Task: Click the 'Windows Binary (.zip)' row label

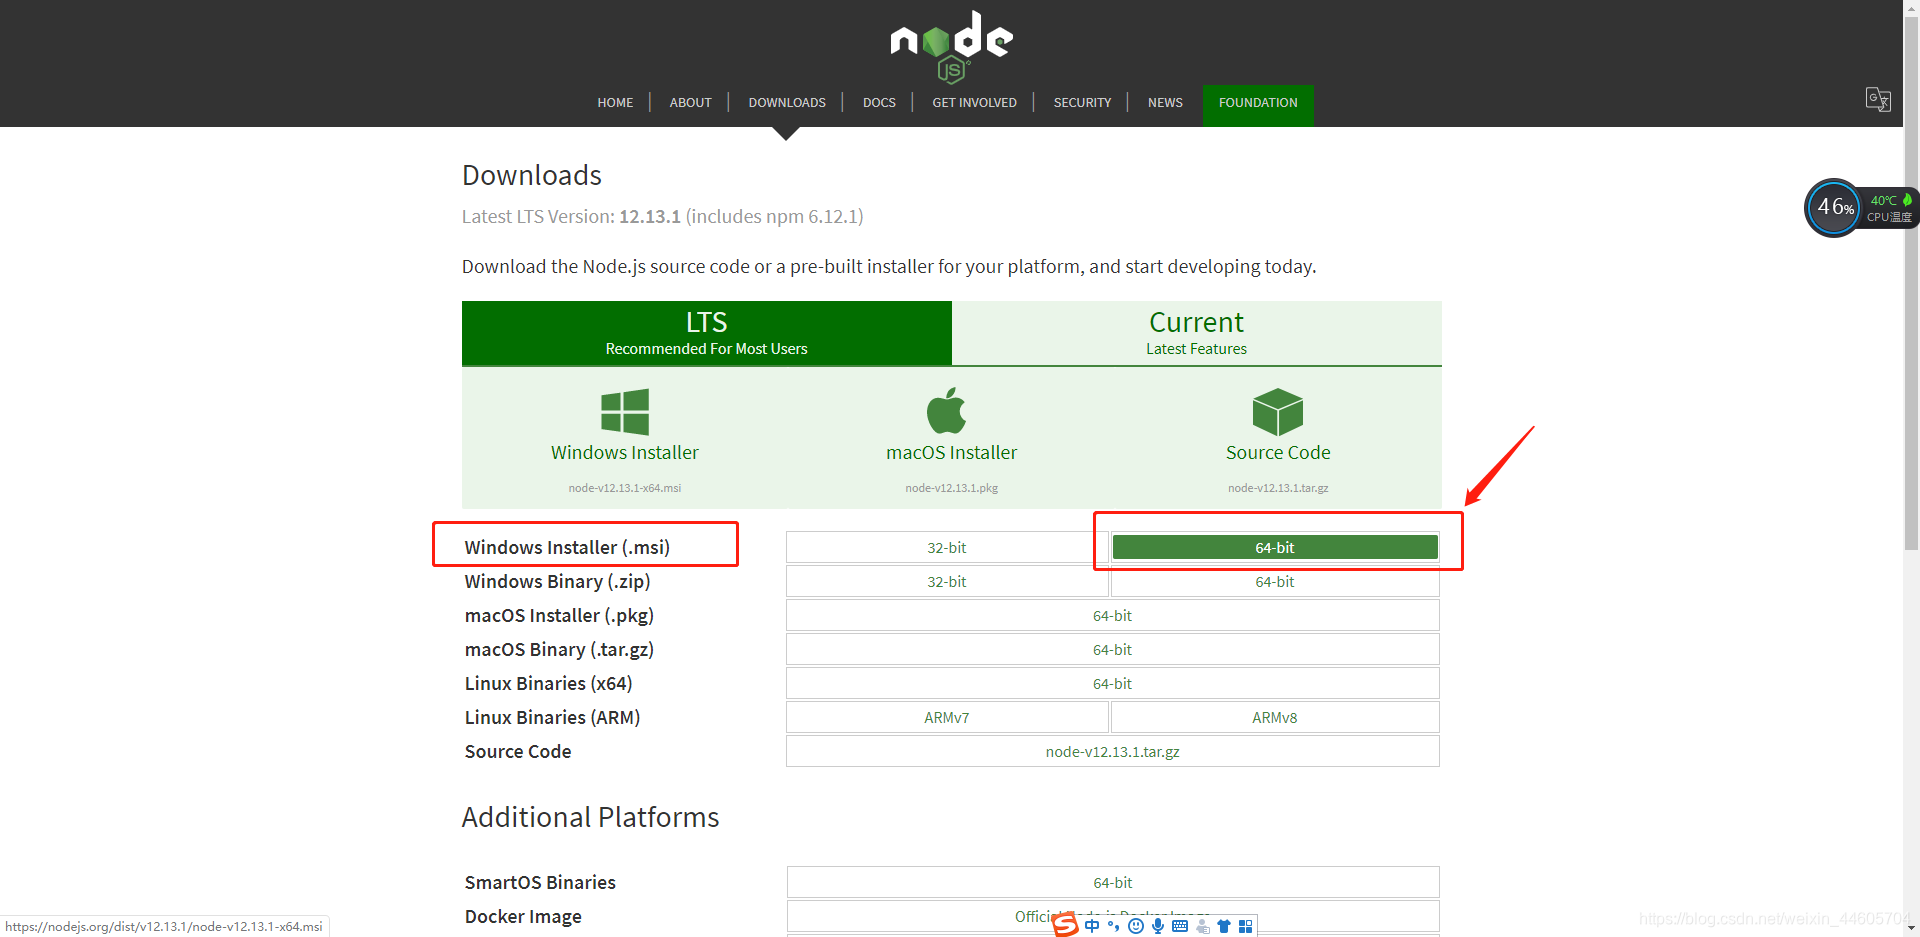Action: (557, 581)
